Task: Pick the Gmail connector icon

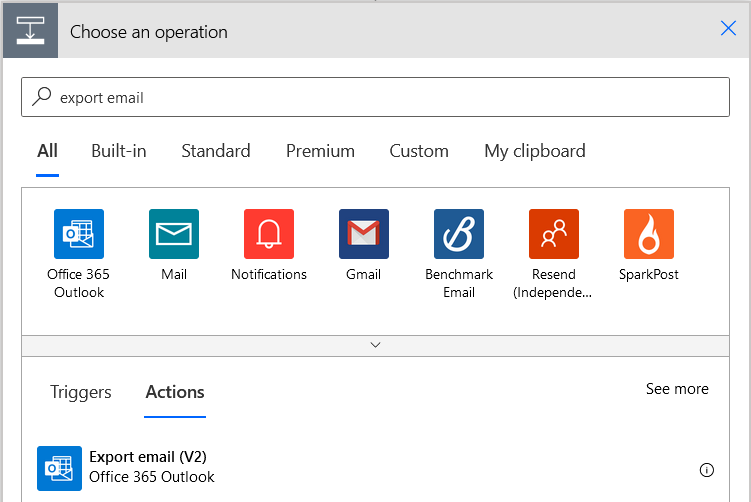Action: tap(364, 234)
